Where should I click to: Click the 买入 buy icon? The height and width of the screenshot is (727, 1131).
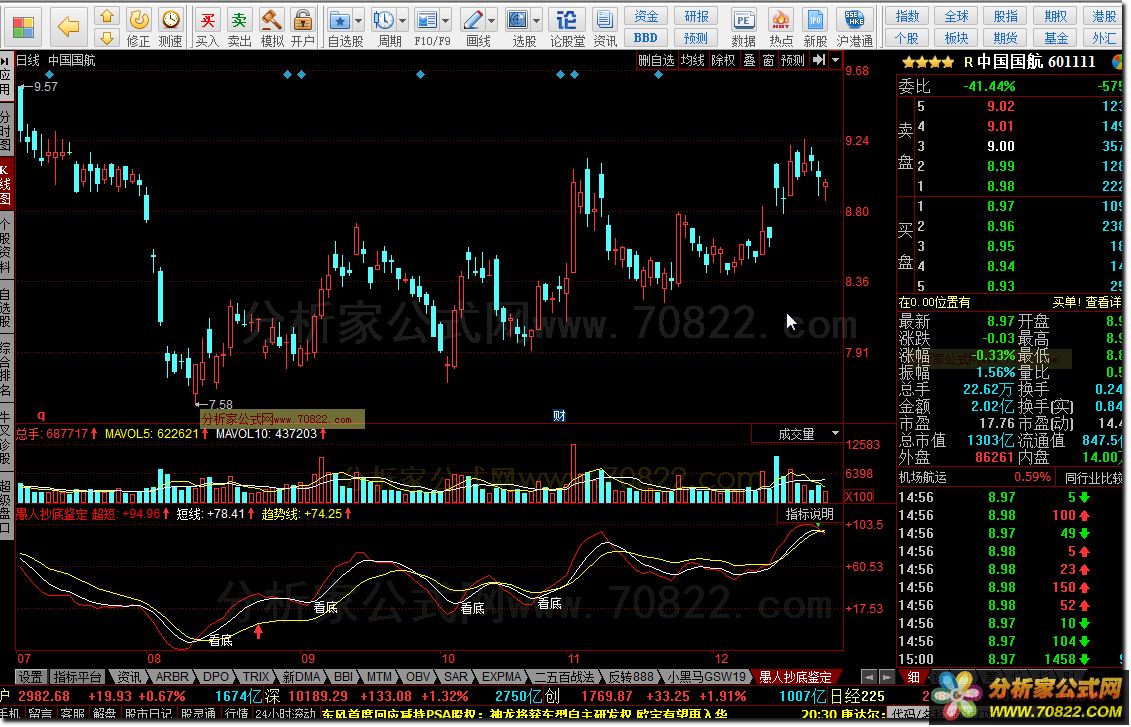tap(207, 28)
